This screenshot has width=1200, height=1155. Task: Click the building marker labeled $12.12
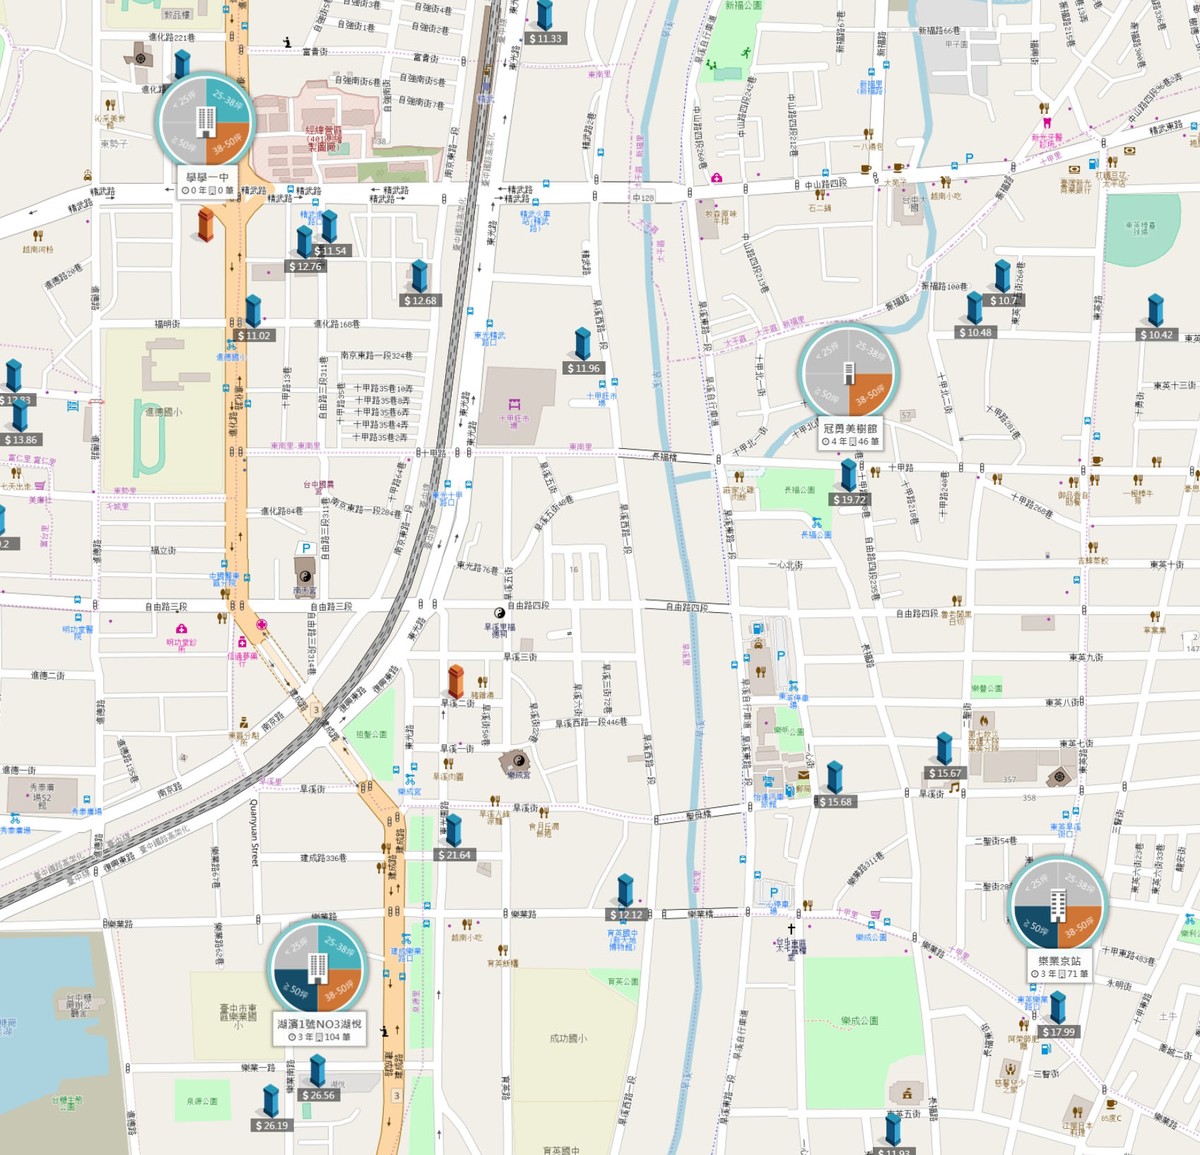(625, 898)
